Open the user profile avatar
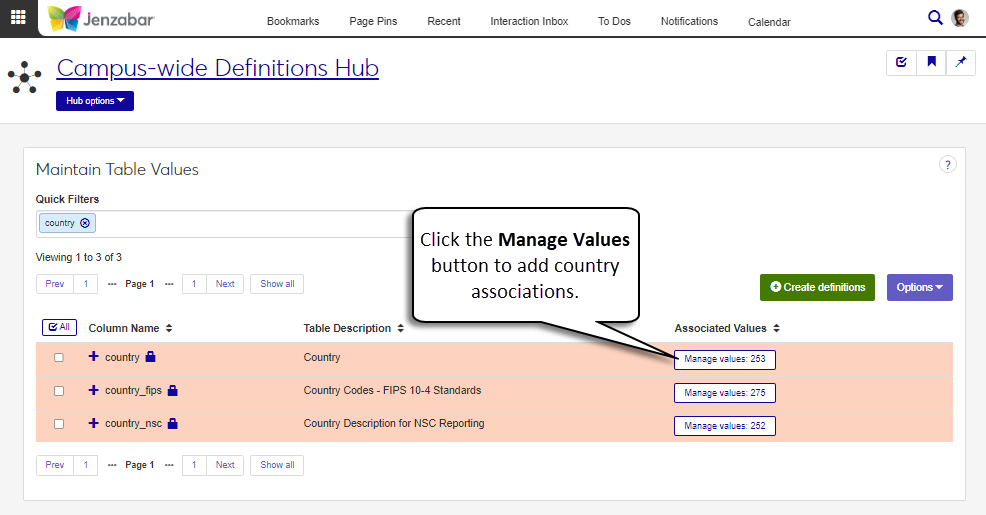The width and height of the screenshot is (986, 515). tap(960, 18)
